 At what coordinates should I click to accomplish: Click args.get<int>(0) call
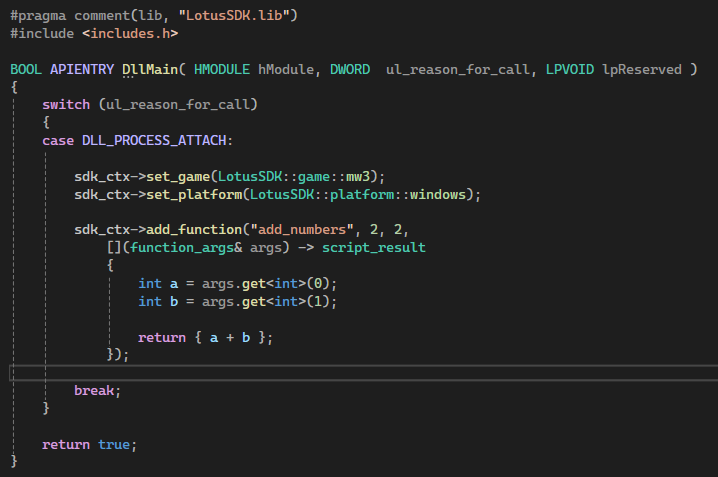[x=266, y=284]
